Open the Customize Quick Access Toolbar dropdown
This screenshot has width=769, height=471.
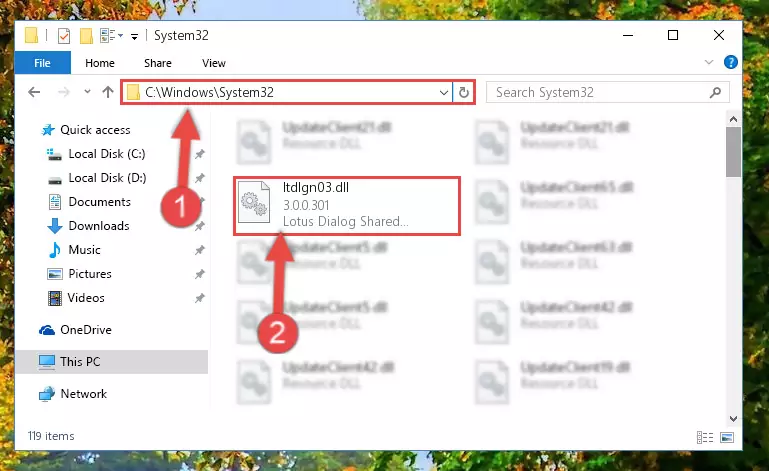[134, 36]
